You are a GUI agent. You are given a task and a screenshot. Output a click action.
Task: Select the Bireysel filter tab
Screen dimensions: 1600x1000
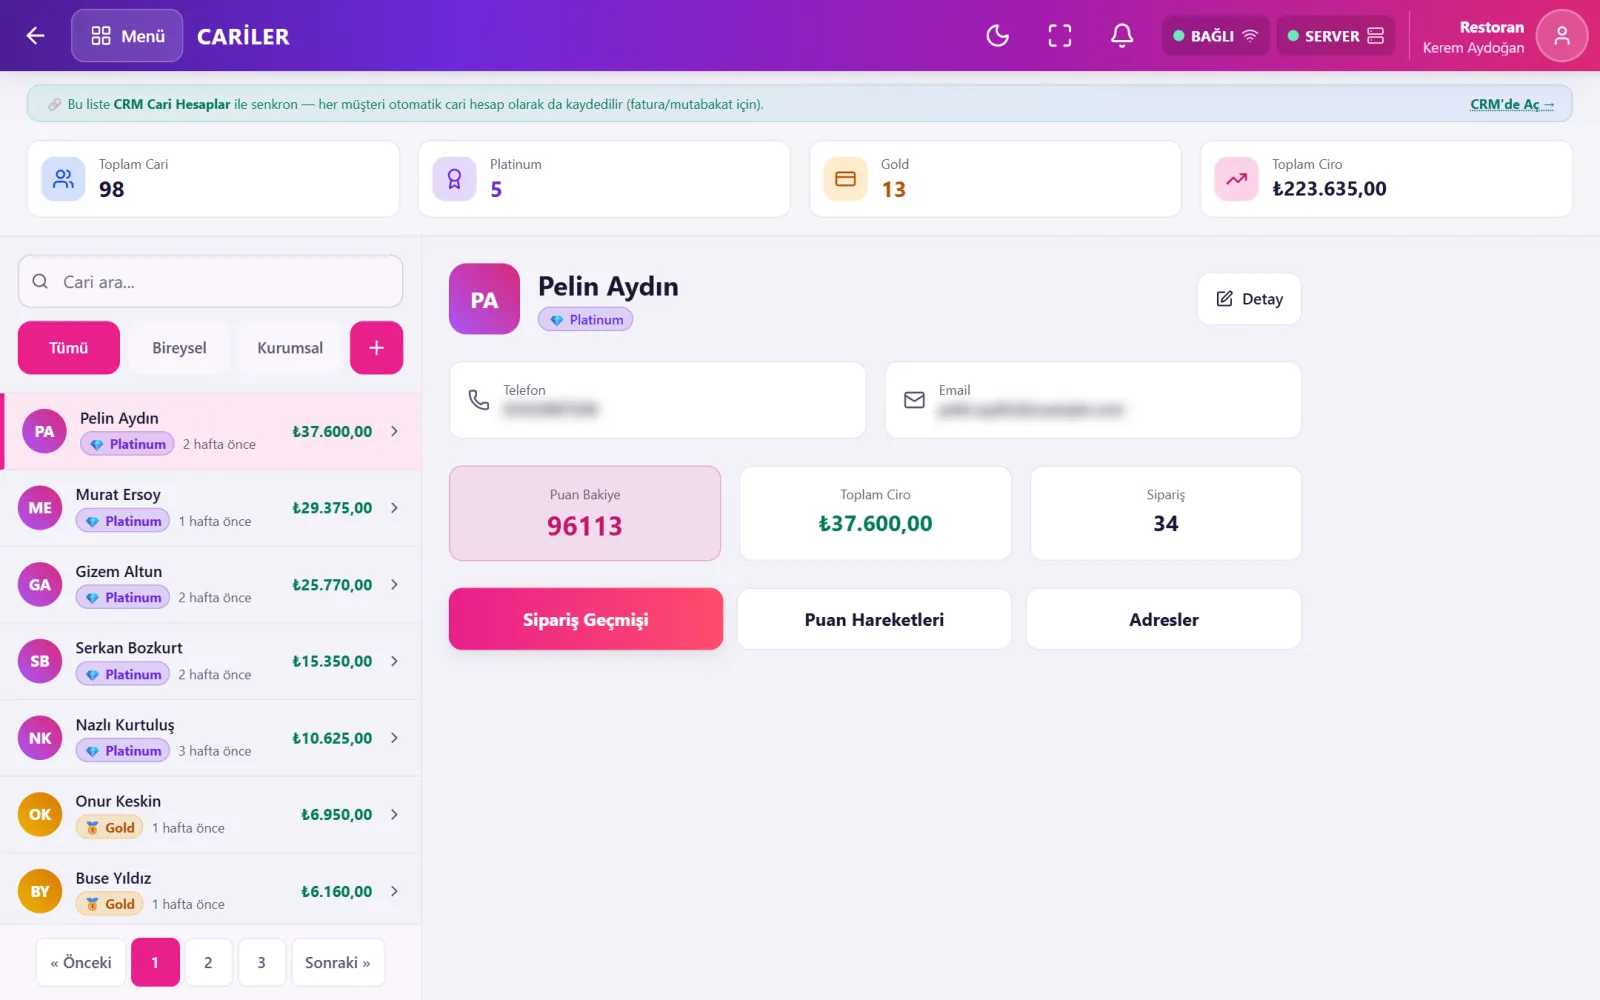point(179,348)
